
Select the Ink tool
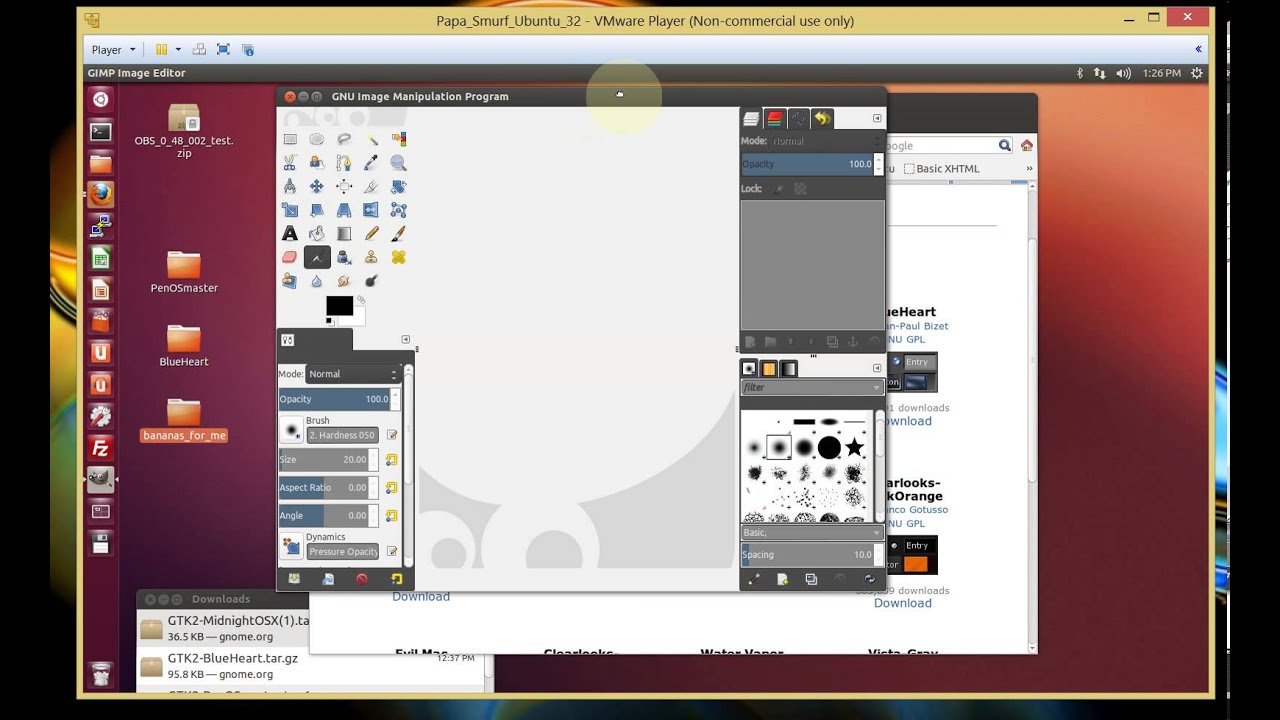pos(344,257)
